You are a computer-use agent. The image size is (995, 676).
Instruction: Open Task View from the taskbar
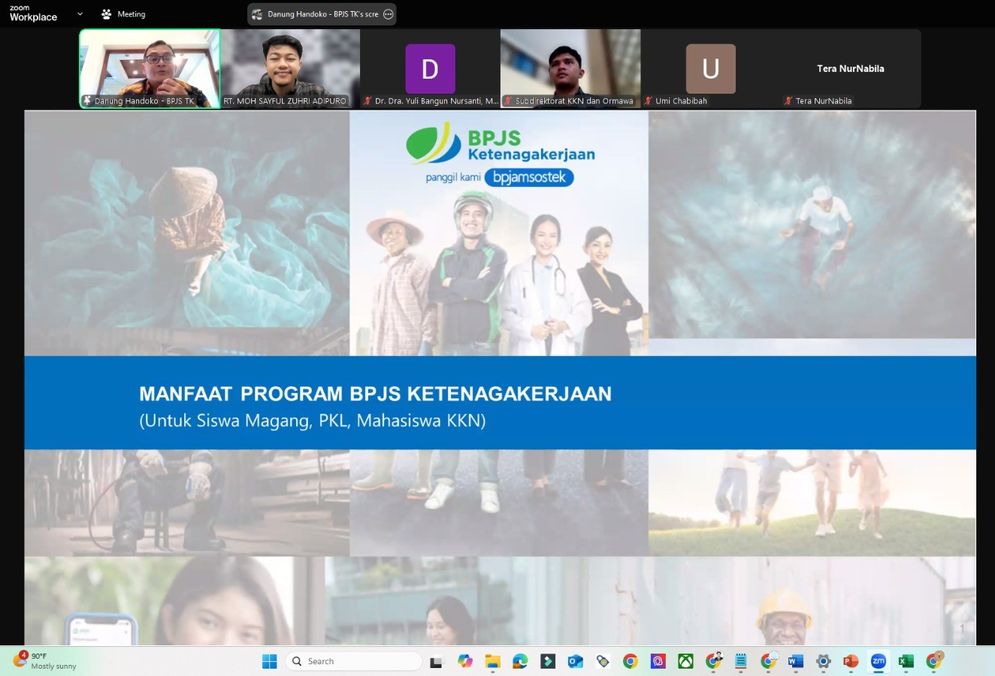(x=436, y=661)
